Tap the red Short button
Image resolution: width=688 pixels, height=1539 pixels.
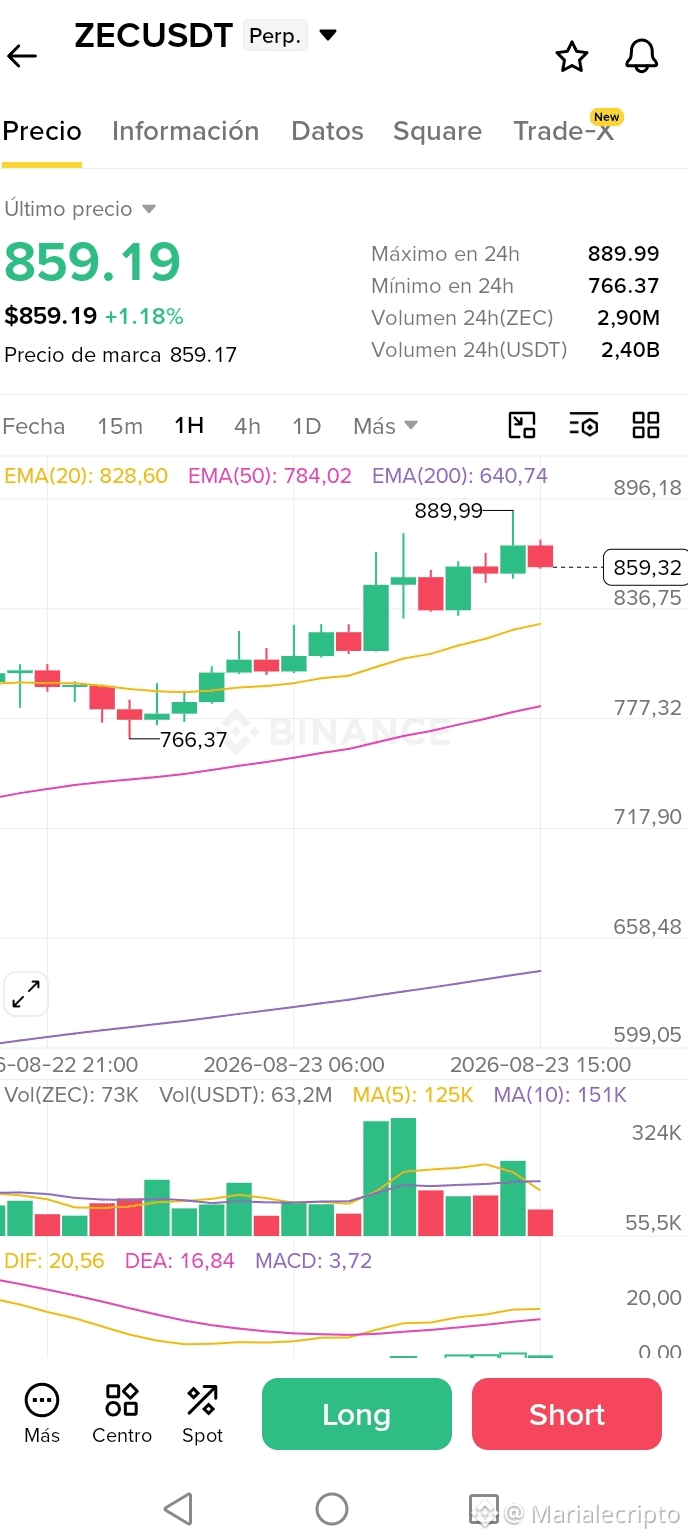tap(567, 1414)
